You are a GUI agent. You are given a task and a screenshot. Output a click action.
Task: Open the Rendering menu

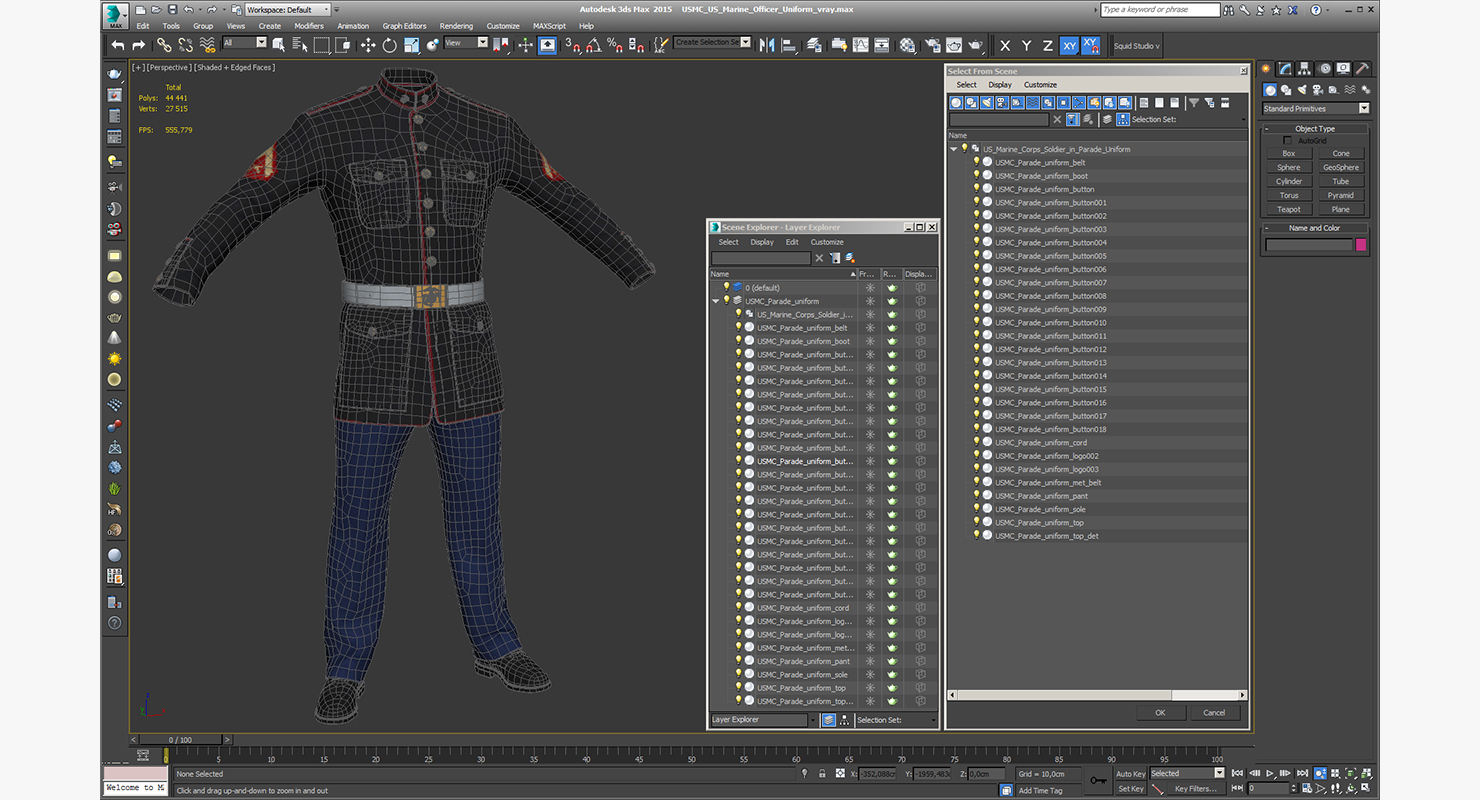click(456, 26)
